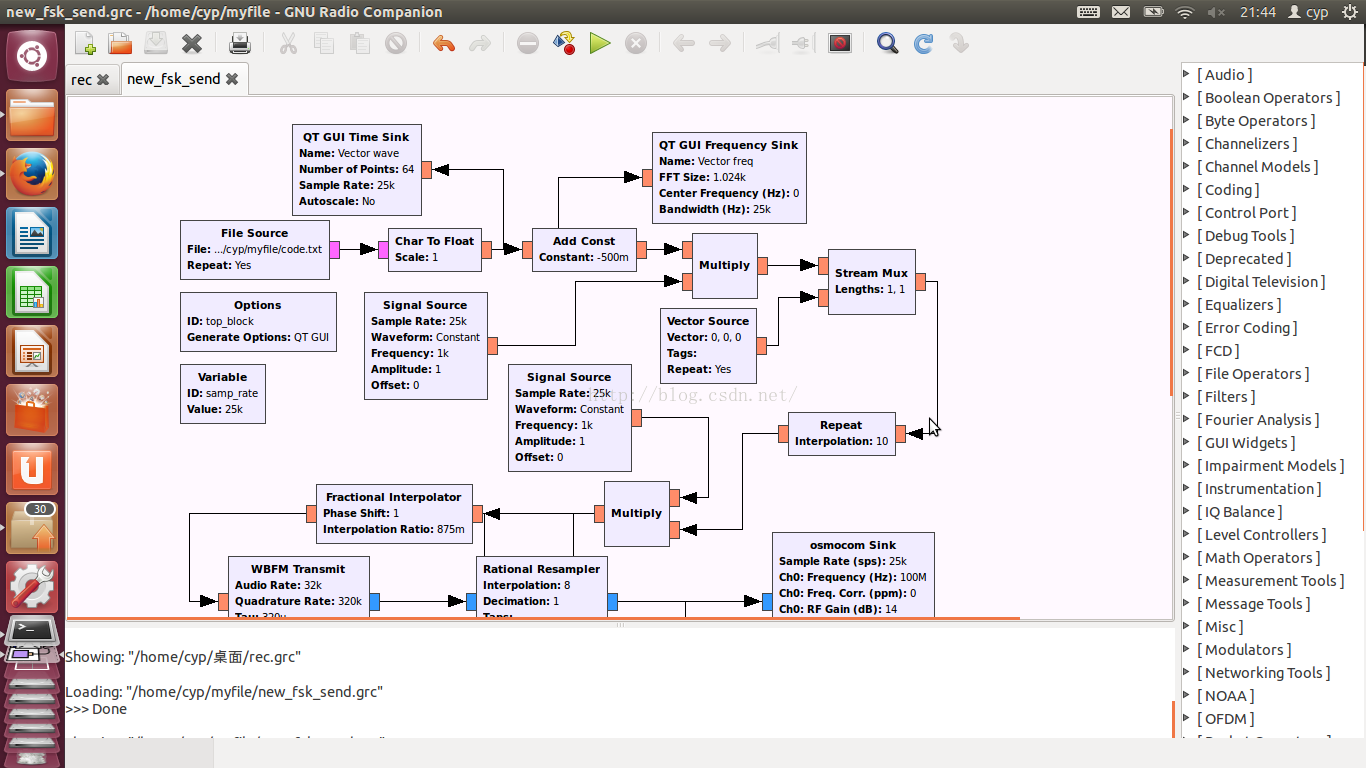Open the Wi-Fi network indicator
This screenshot has height=768, width=1366.
[x=1185, y=12]
